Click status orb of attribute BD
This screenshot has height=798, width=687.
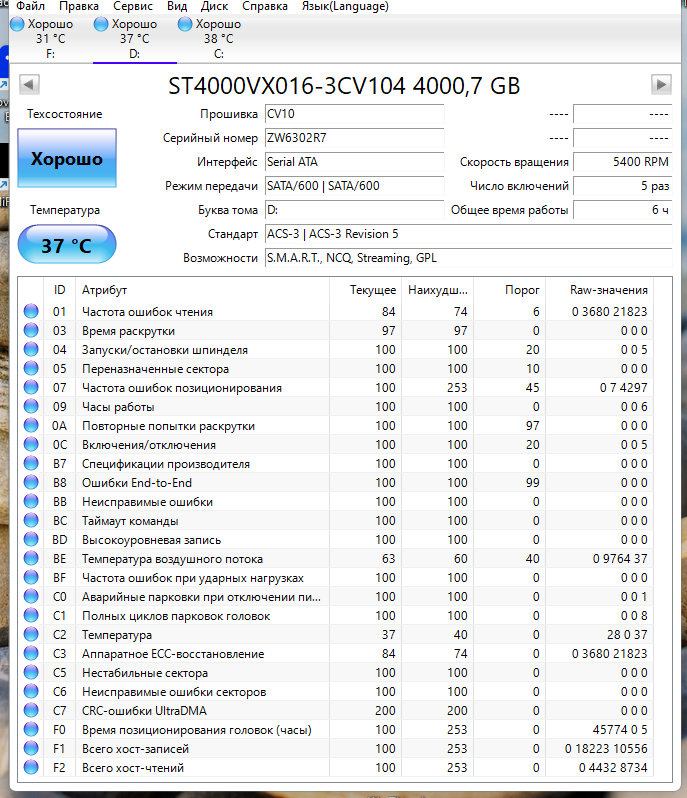[x=31, y=539]
